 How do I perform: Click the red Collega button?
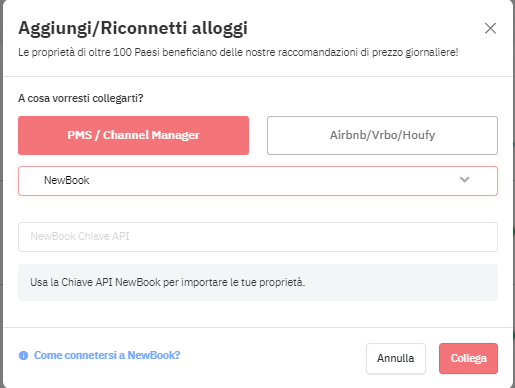(x=468, y=358)
